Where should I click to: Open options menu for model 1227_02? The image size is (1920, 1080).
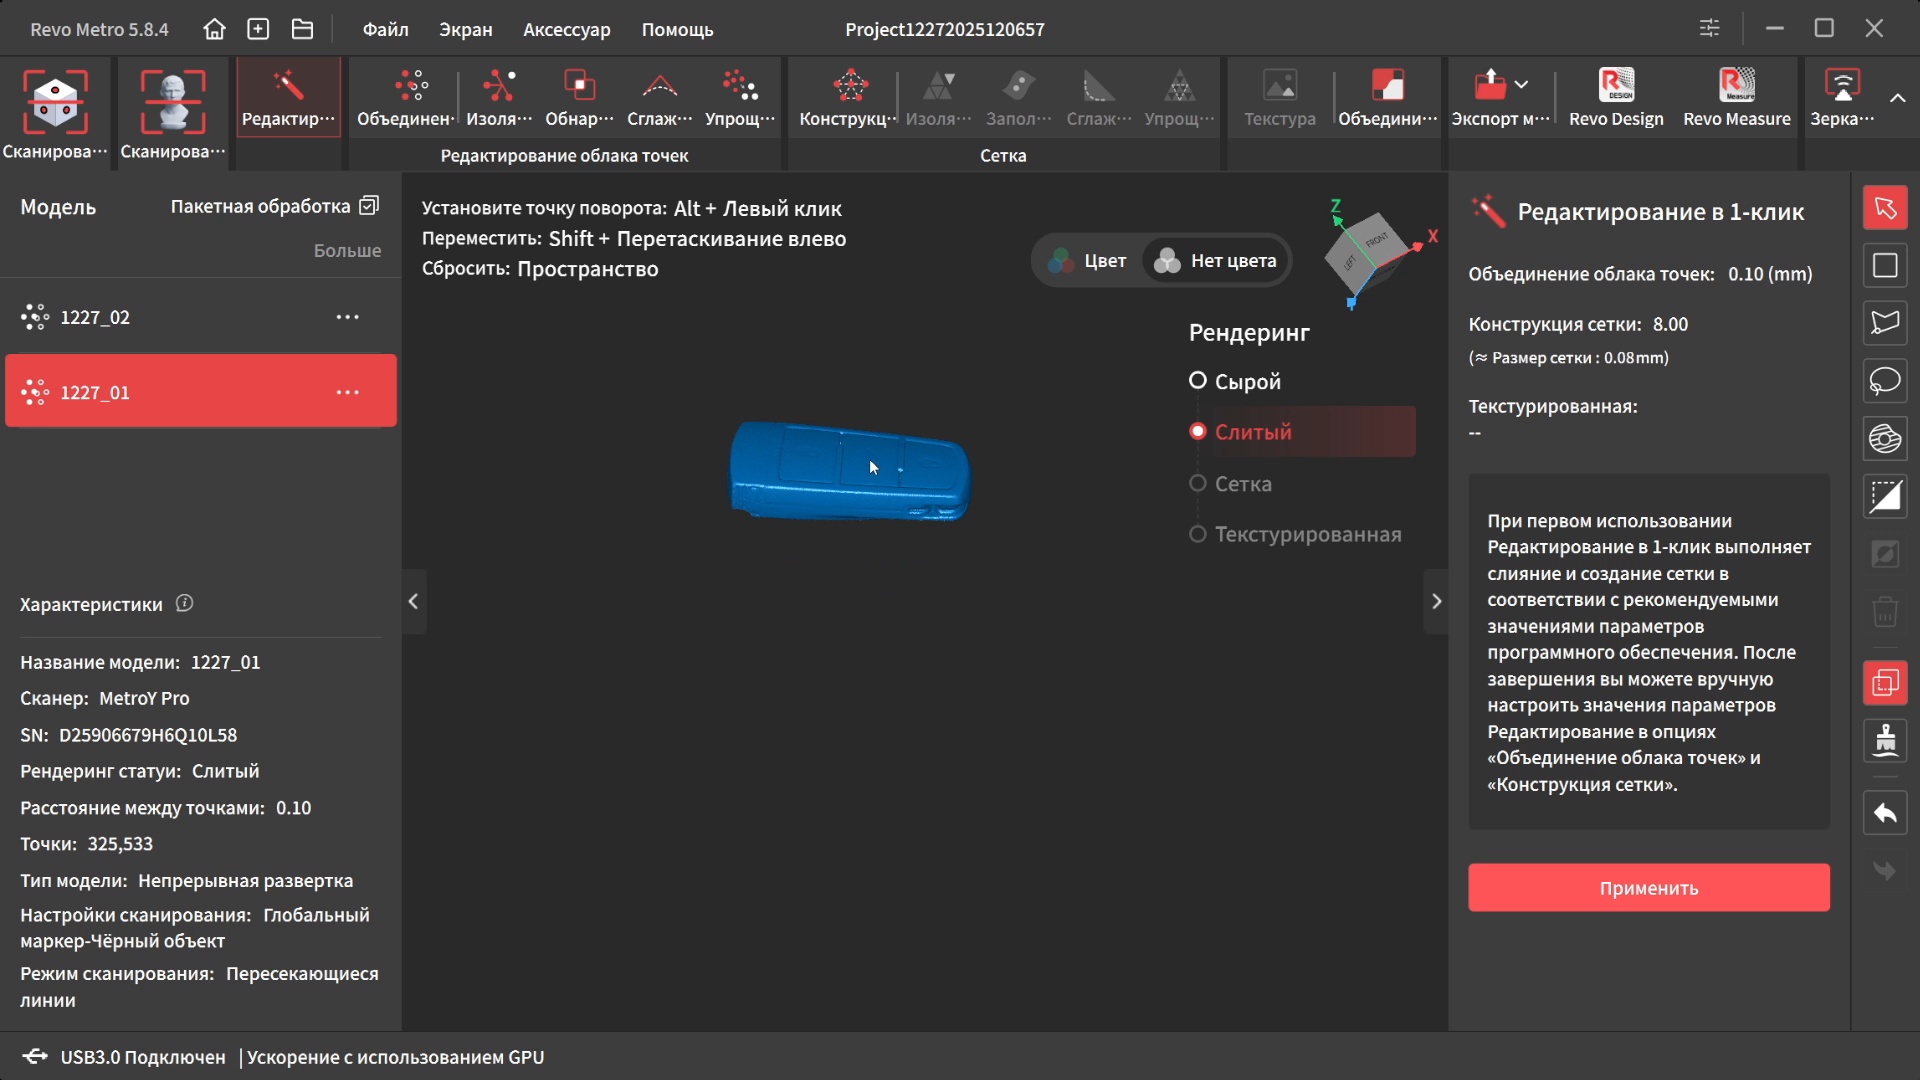347,317
